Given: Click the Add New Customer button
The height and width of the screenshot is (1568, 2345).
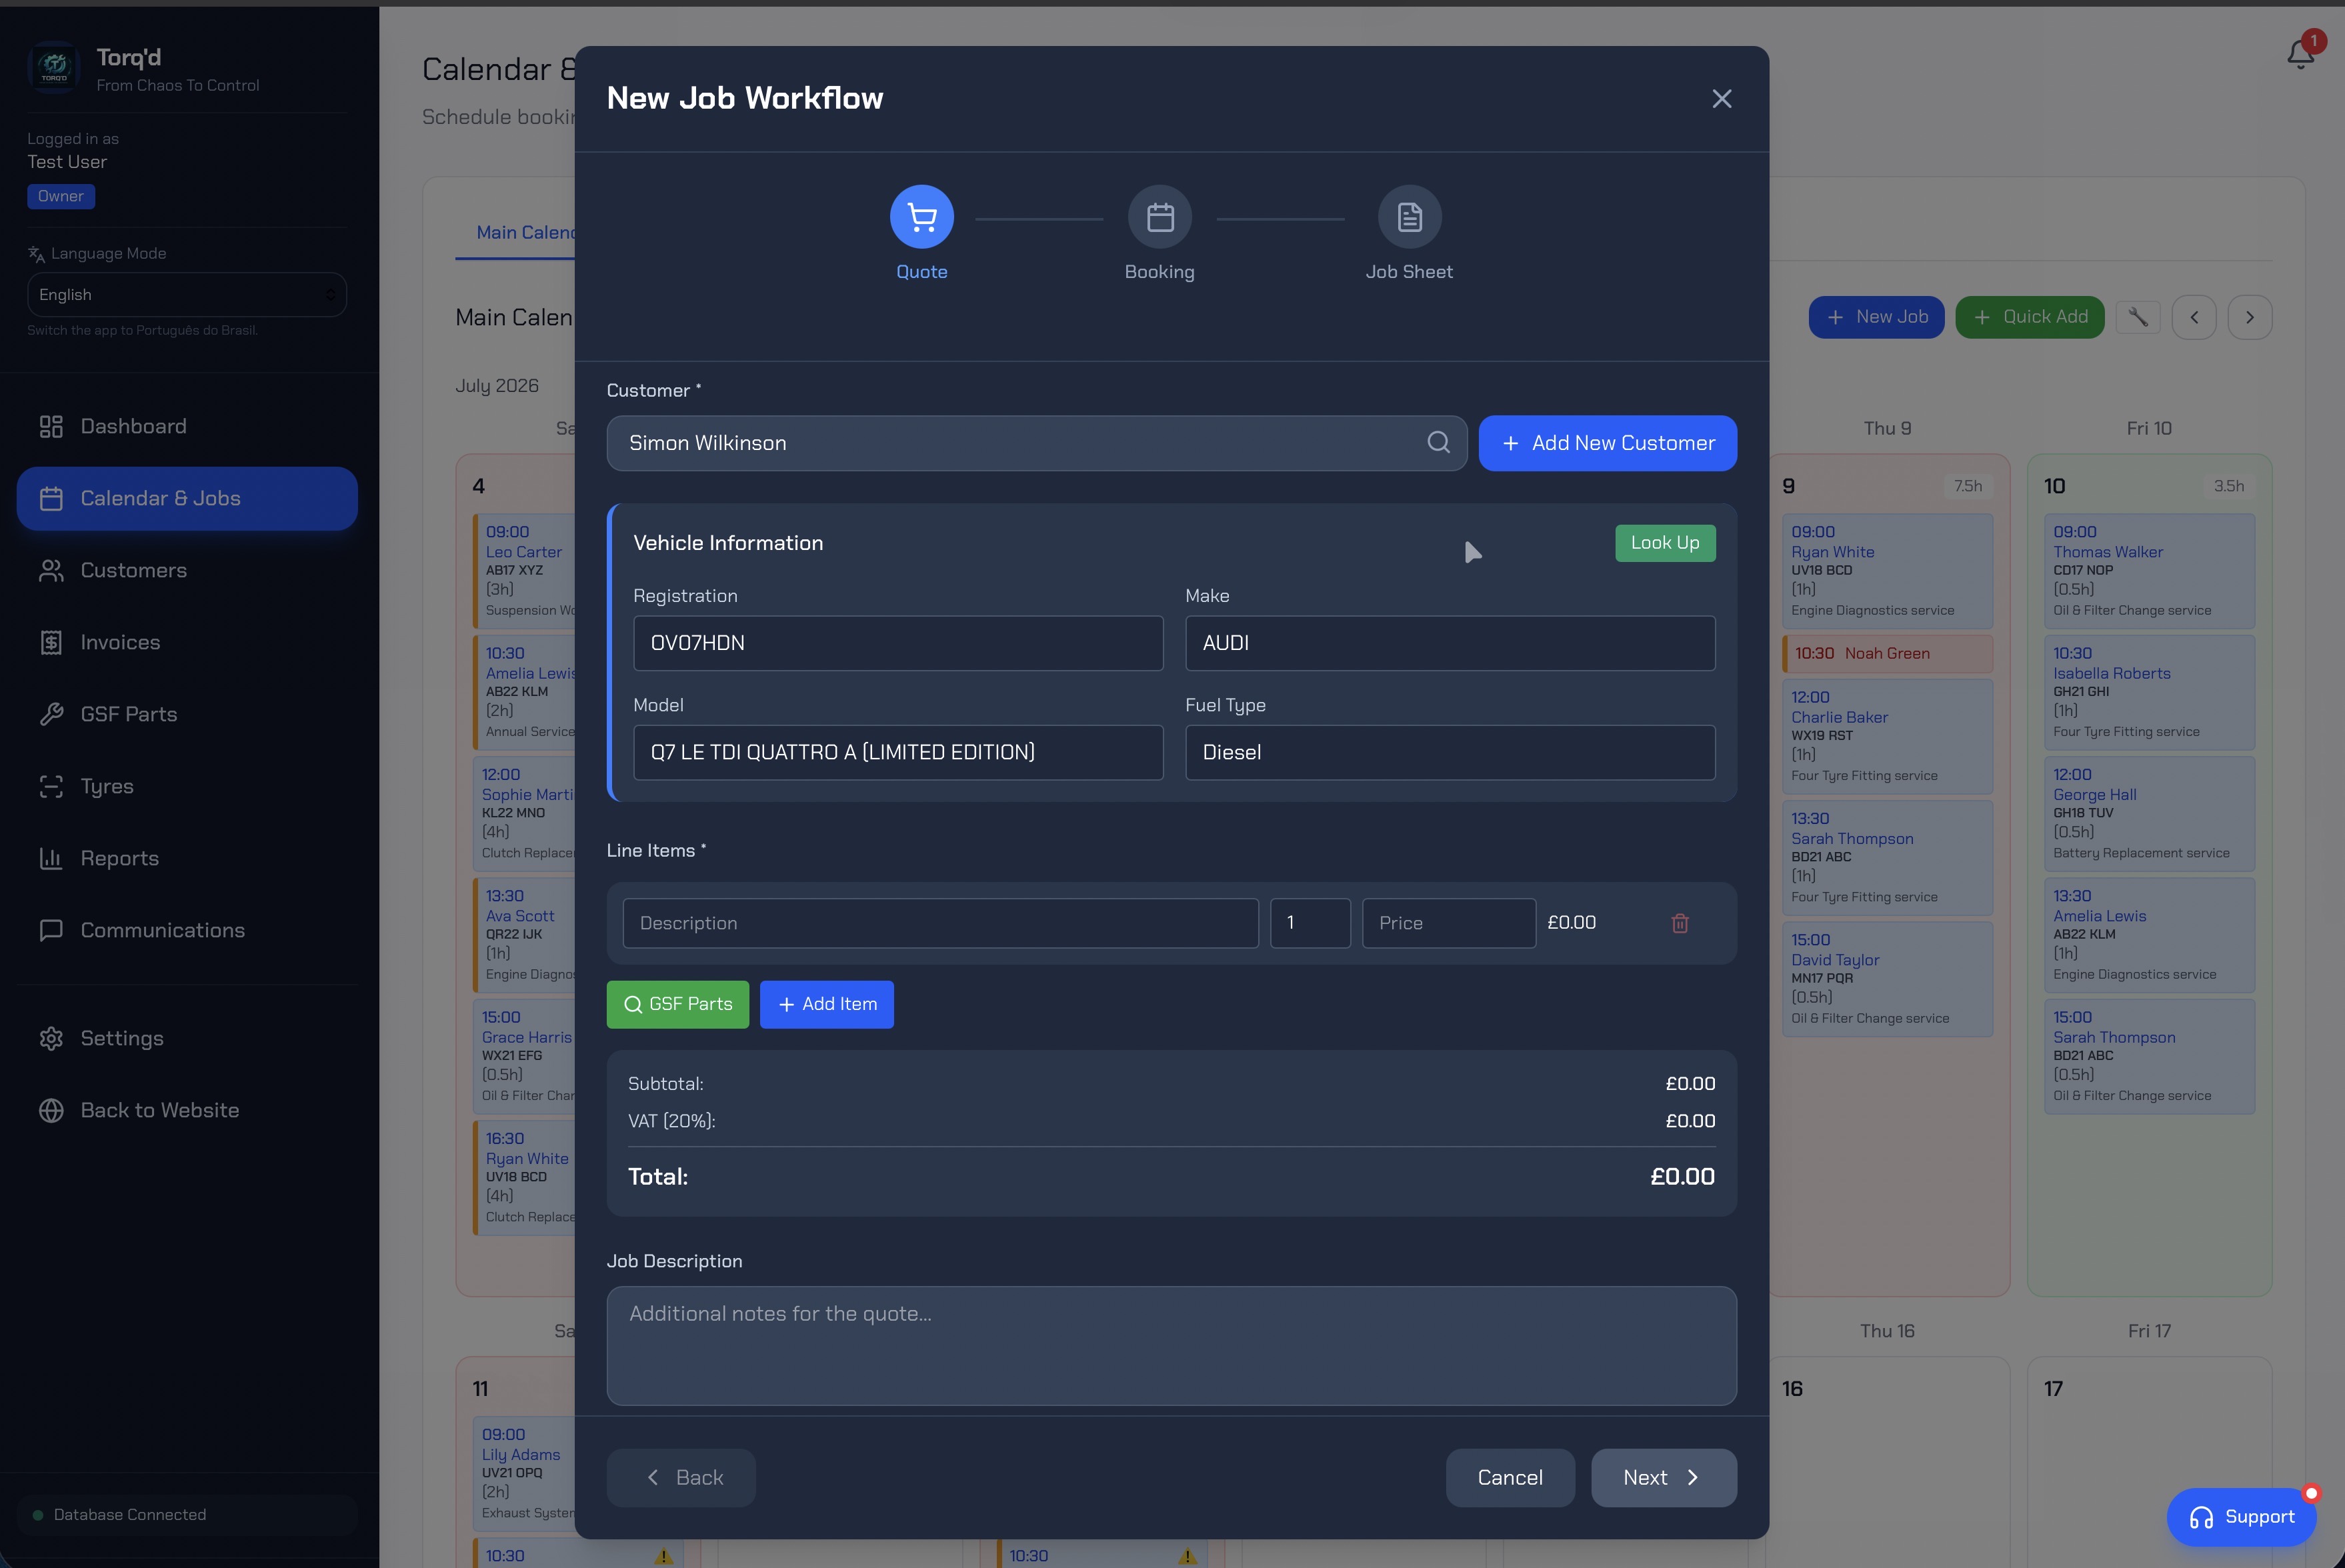Looking at the screenshot, I should pos(1607,443).
